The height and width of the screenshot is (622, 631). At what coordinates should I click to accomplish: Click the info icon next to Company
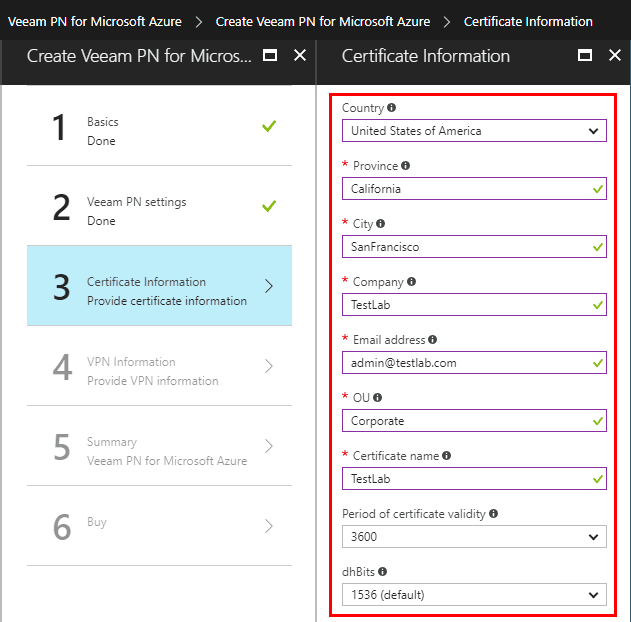point(412,282)
